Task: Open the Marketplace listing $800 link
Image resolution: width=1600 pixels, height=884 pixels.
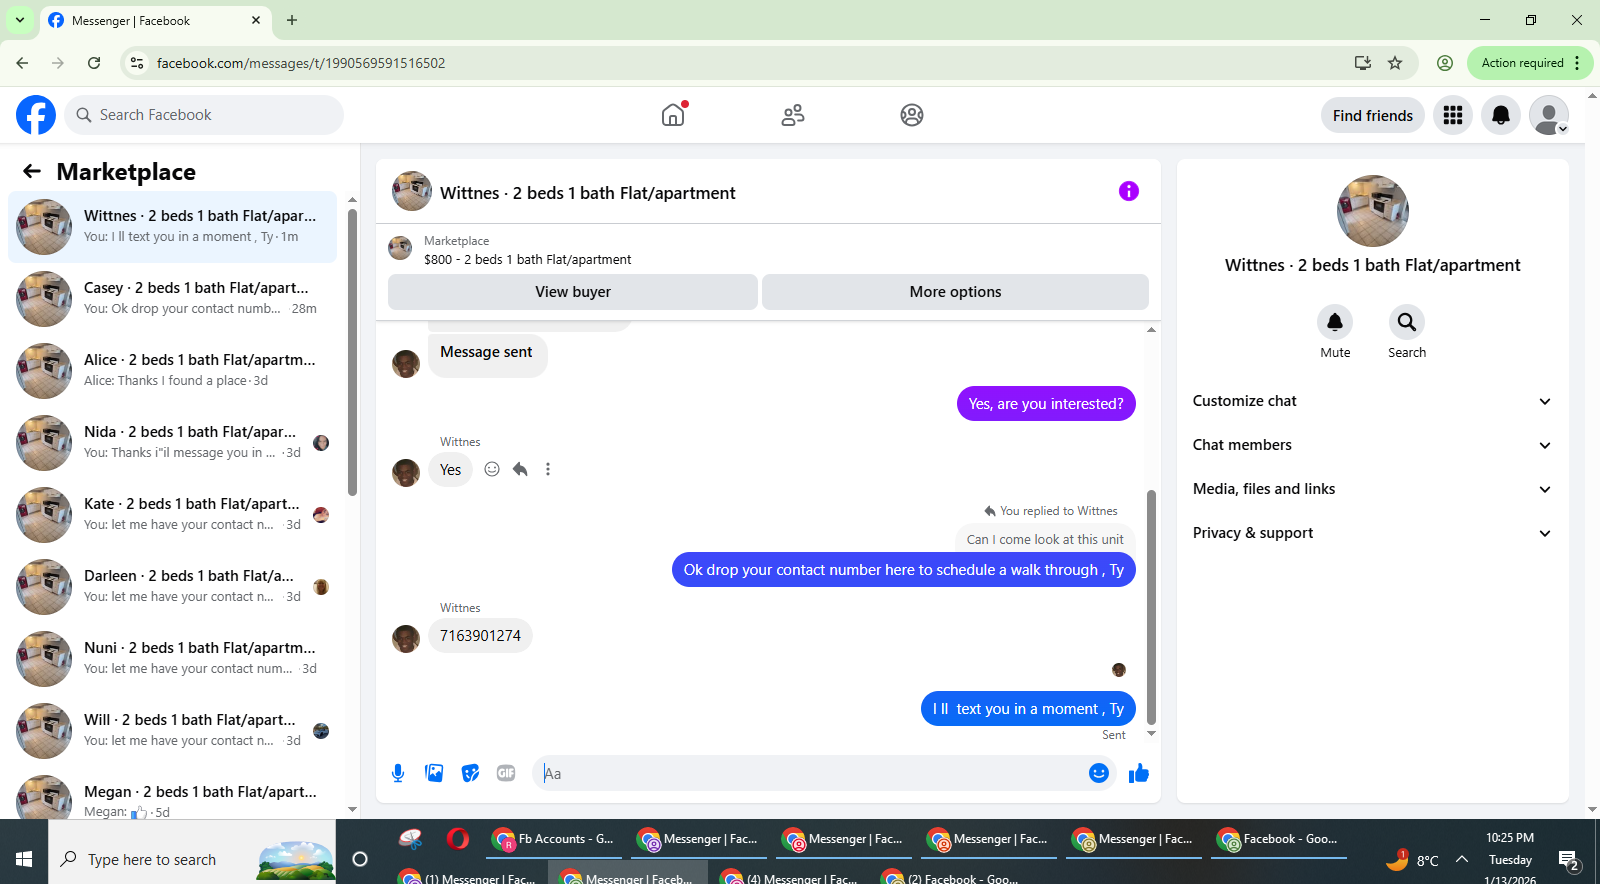Action: pos(527,259)
